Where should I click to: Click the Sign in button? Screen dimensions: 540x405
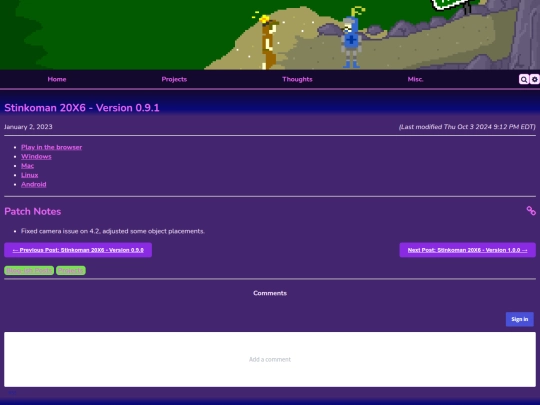pos(520,319)
